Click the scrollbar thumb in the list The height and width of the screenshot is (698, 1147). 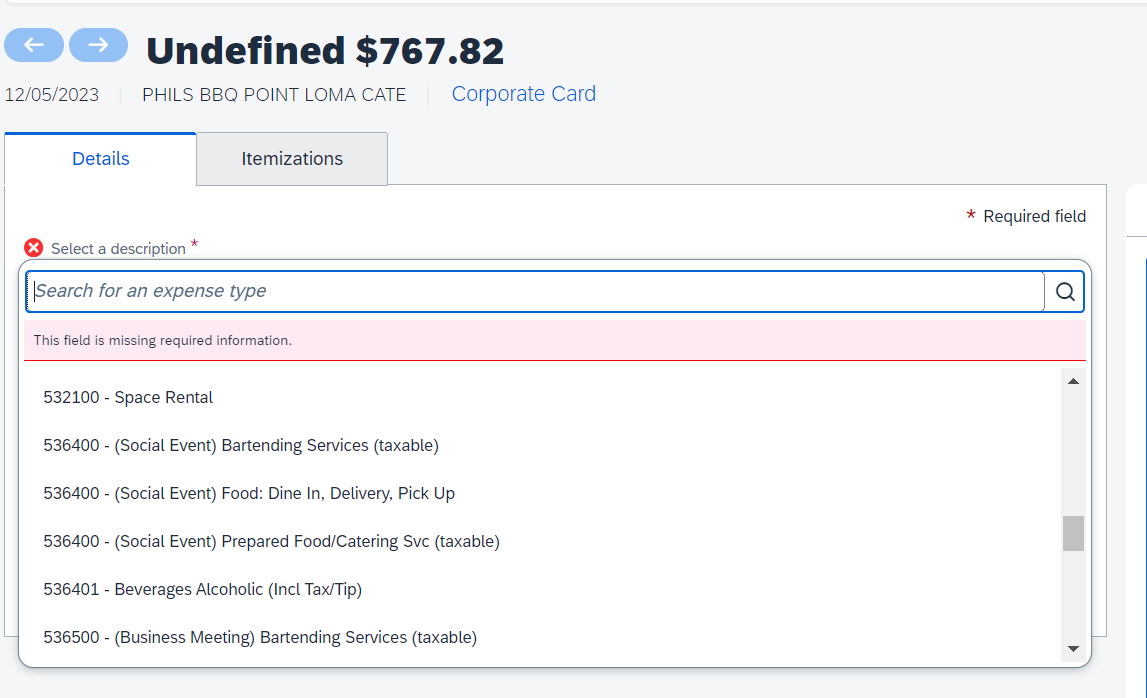[x=1072, y=533]
